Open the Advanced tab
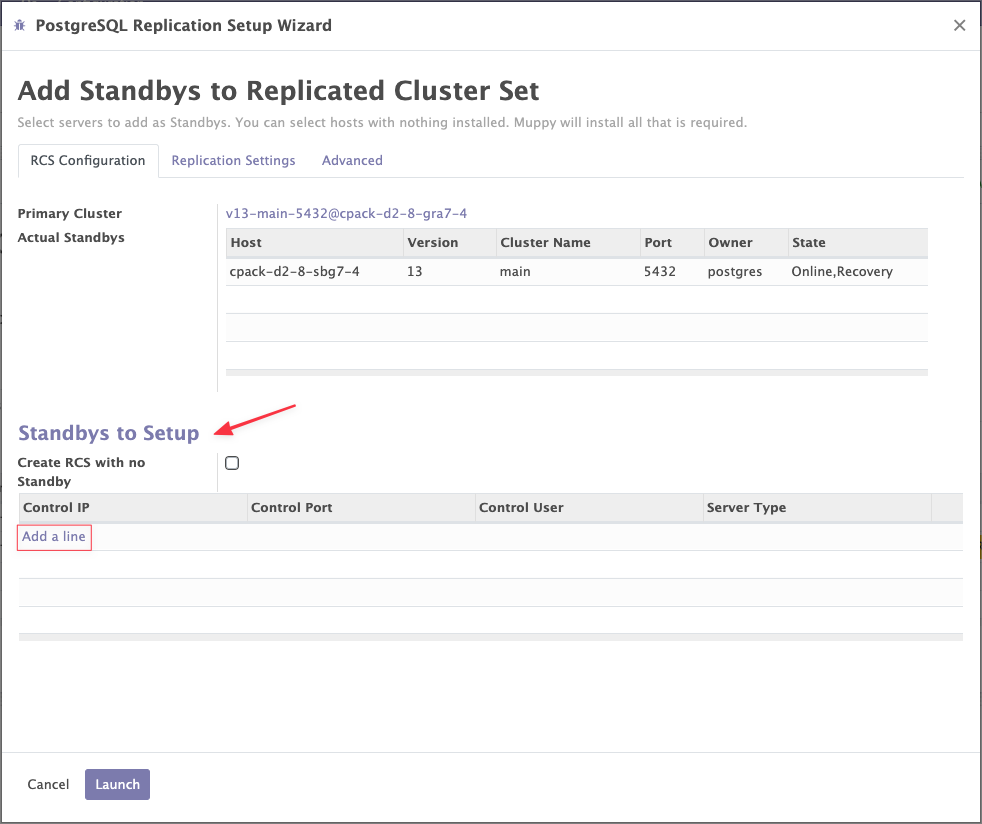 (352, 160)
